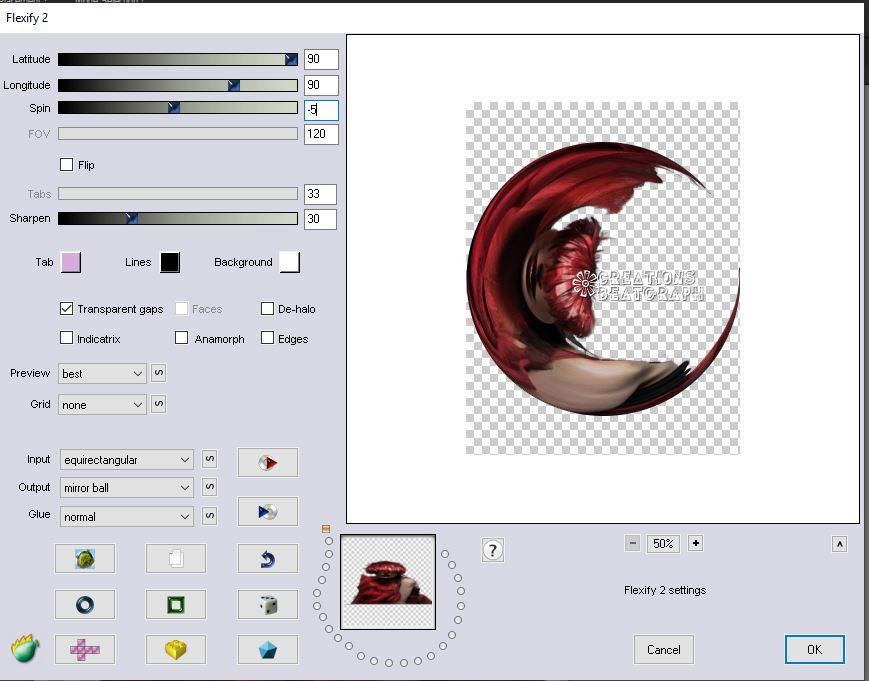Toggle the De-halo checkbox
The image size is (869, 681).
point(267,309)
